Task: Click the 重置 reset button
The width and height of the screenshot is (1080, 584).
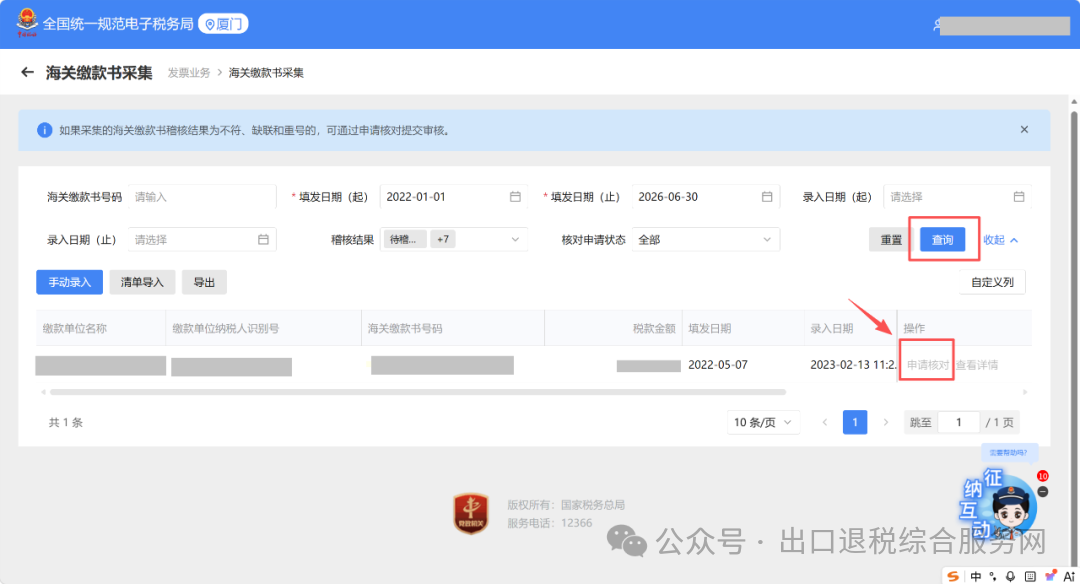Action: point(891,240)
